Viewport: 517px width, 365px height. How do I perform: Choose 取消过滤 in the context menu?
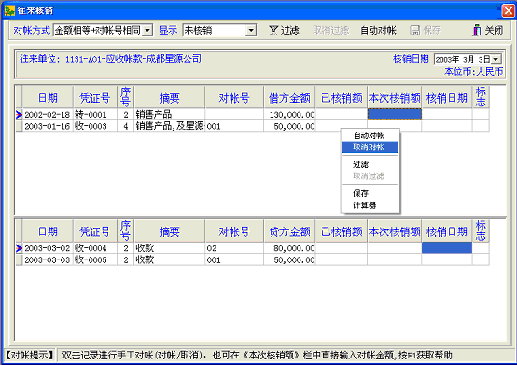(x=370, y=176)
